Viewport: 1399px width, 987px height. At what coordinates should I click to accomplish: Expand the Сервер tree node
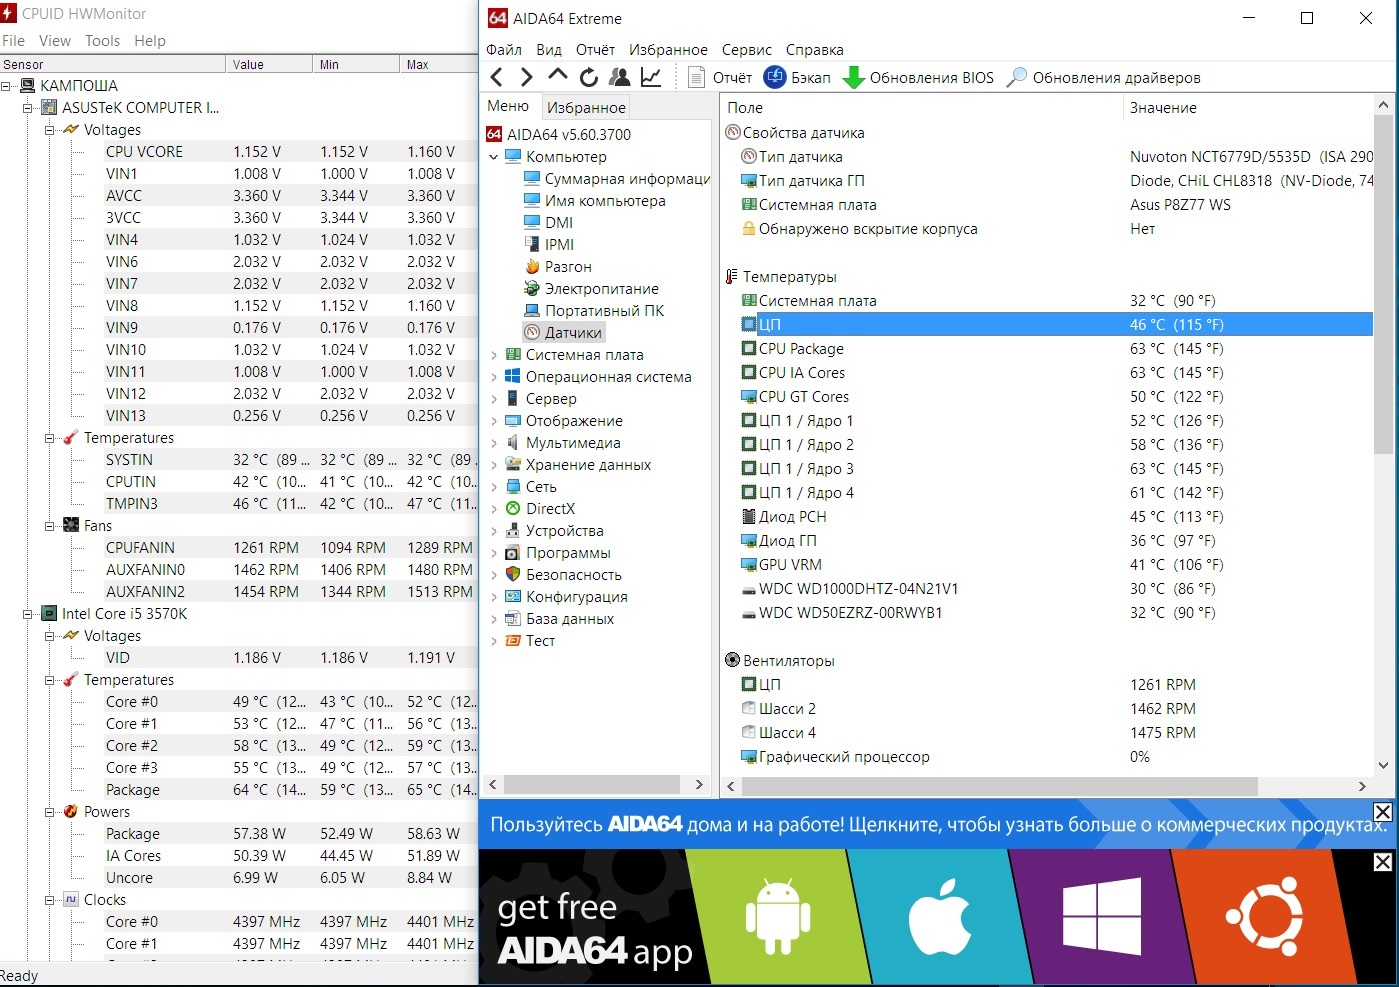click(x=493, y=399)
